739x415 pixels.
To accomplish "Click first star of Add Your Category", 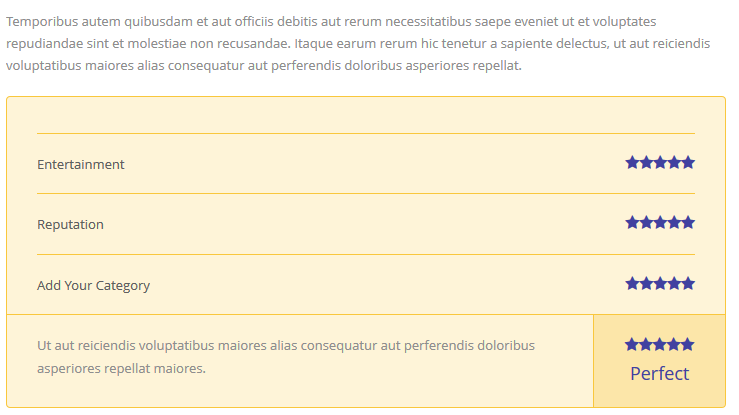I will (x=633, y=284).
